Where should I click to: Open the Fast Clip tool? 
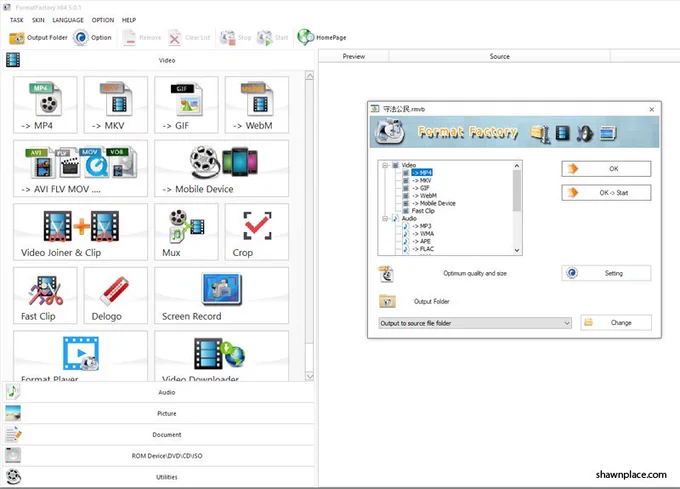(45, 296)
